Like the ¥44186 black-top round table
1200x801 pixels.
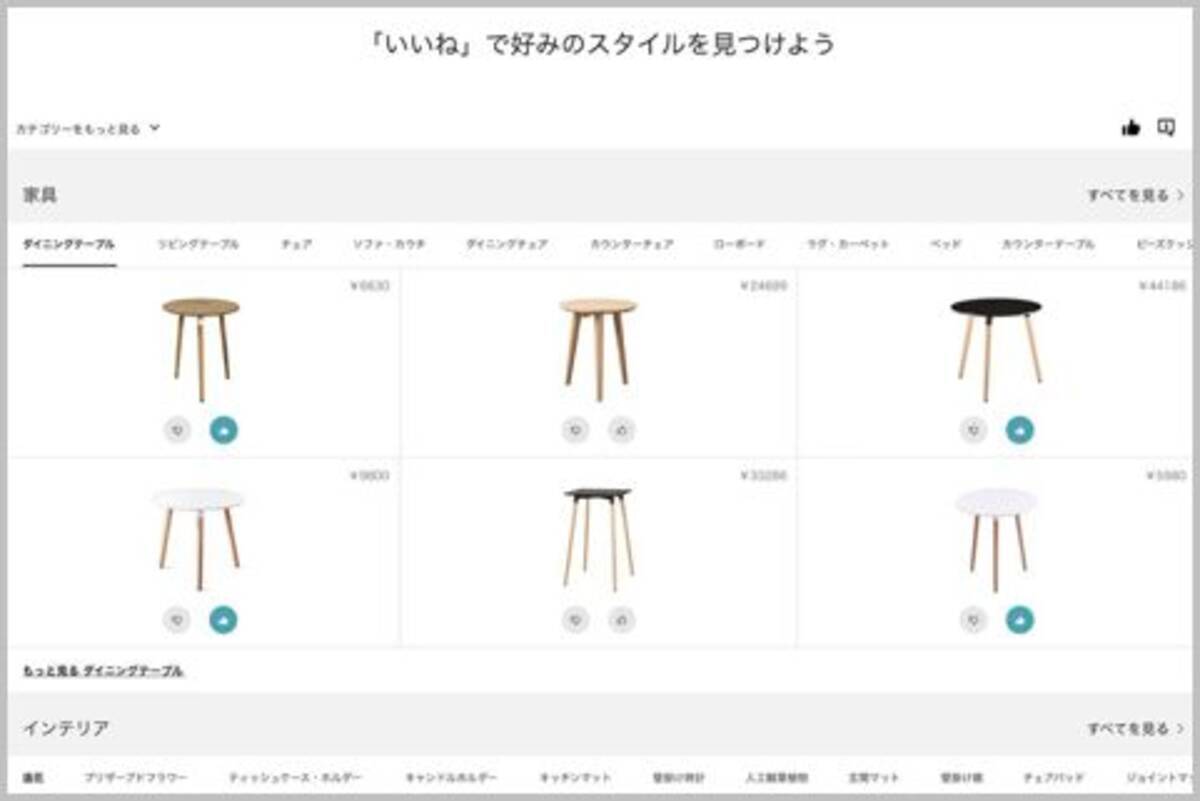1020,430
